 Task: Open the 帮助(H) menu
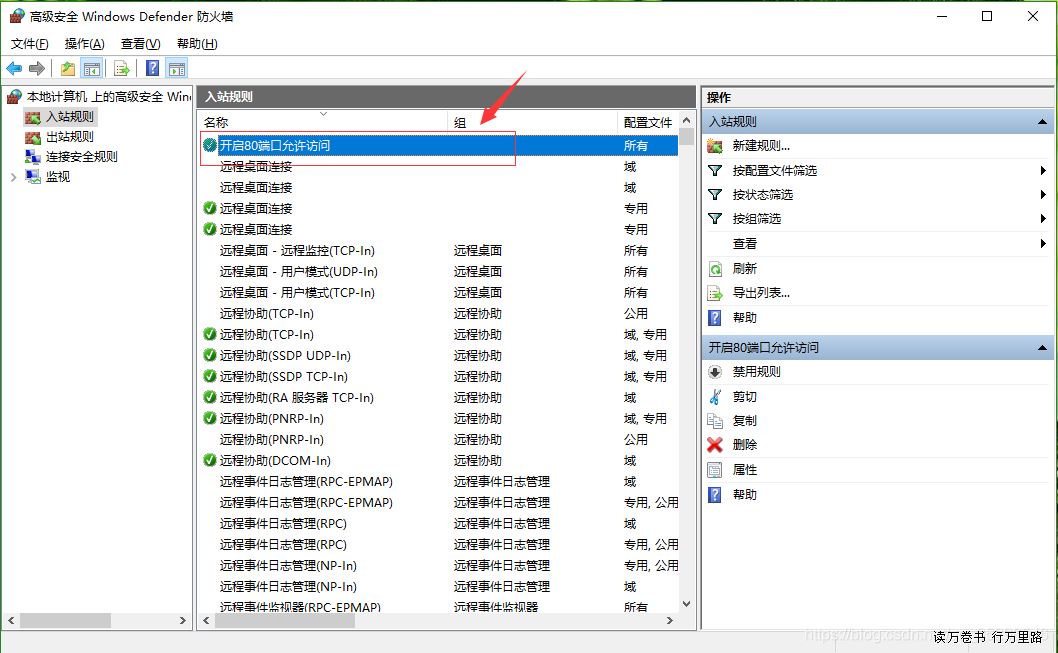point(197,44)
